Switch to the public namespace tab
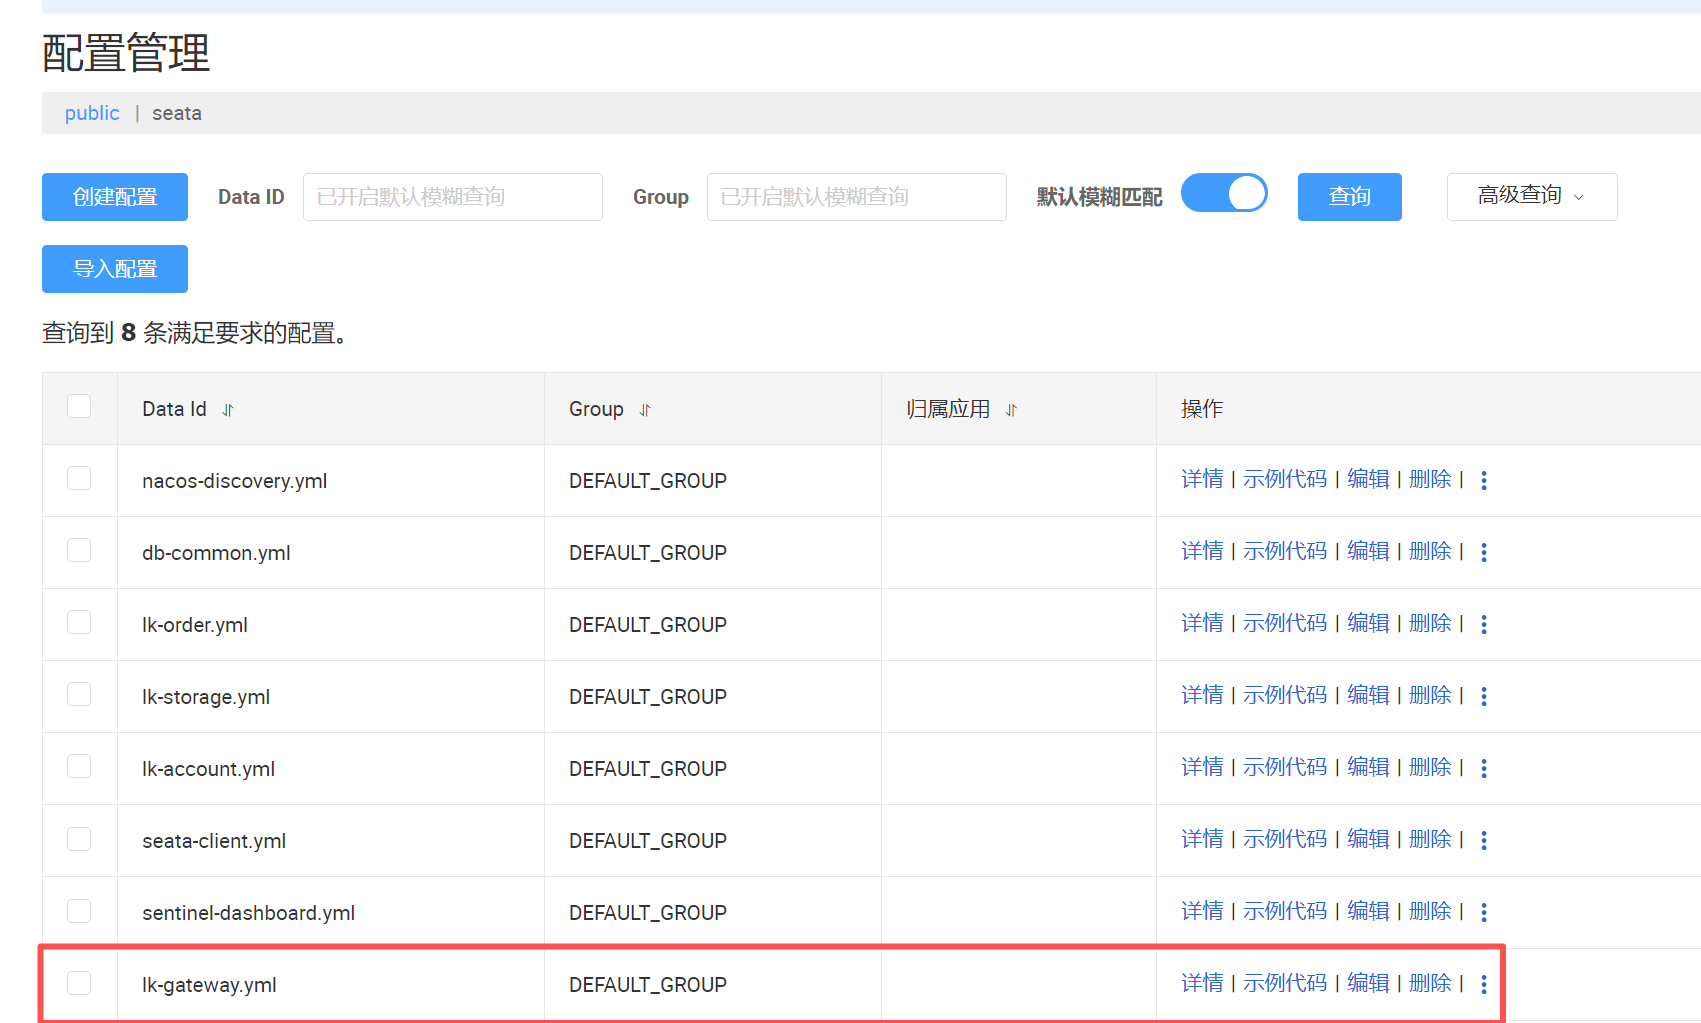 (92, 113)
